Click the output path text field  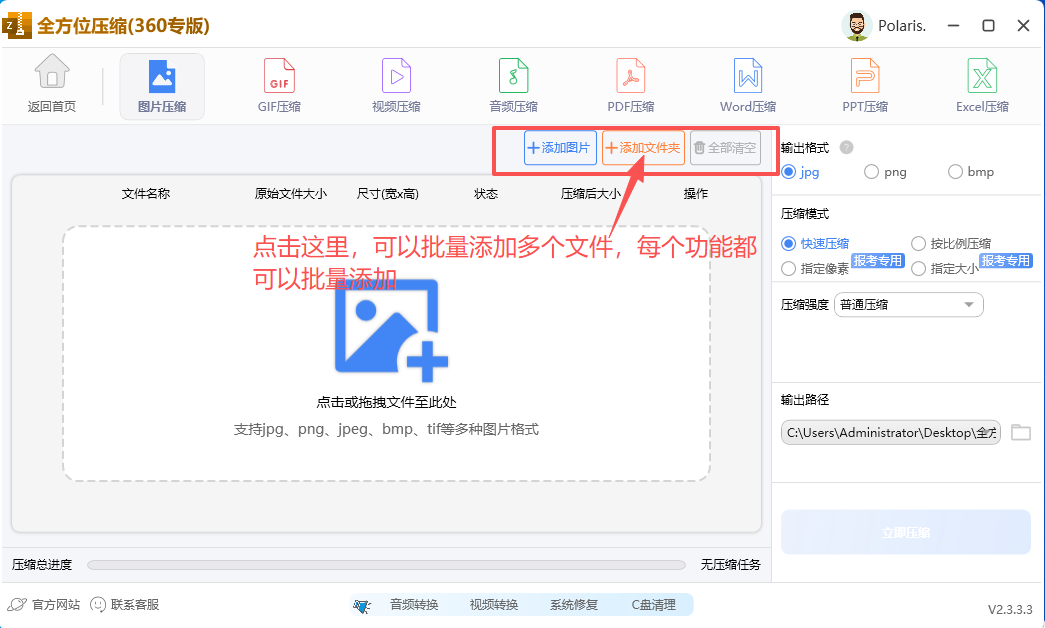pos(890,433)
